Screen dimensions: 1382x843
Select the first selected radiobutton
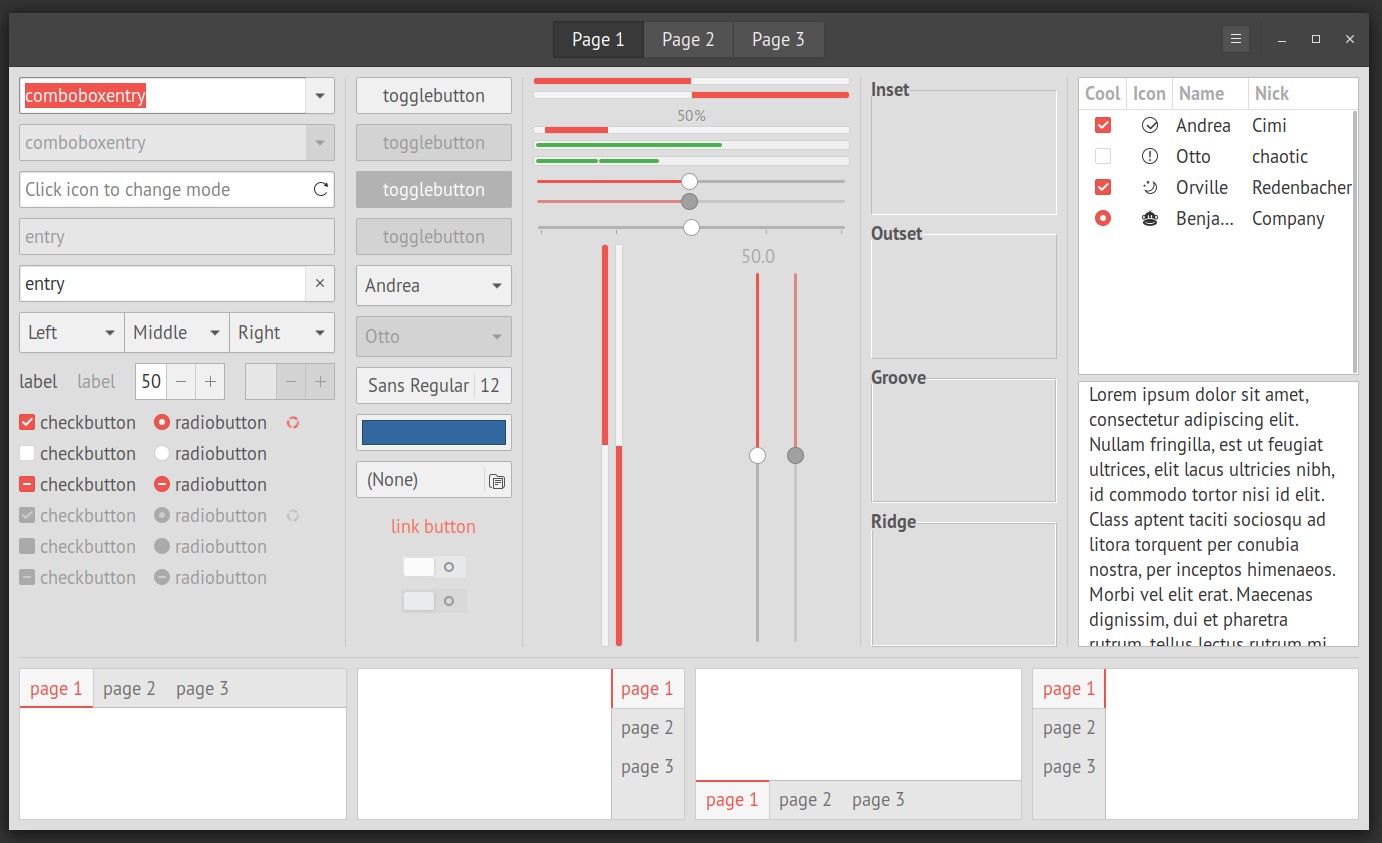162,422
